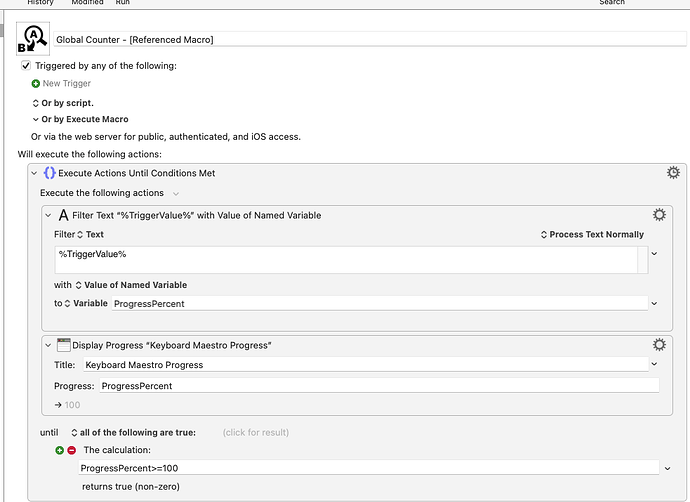The image size is (690, 502).
Task: Click 'returns true (non-zero)' condition option
Action: coord(131,487)
